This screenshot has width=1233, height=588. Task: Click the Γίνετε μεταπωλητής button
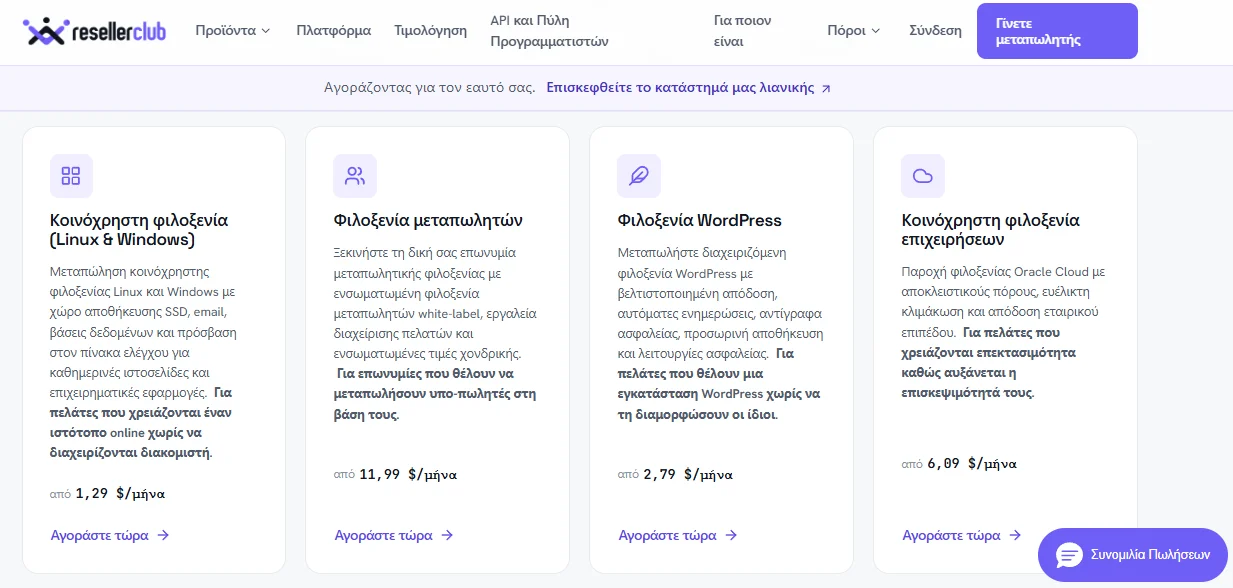(x=1057, y=31)
